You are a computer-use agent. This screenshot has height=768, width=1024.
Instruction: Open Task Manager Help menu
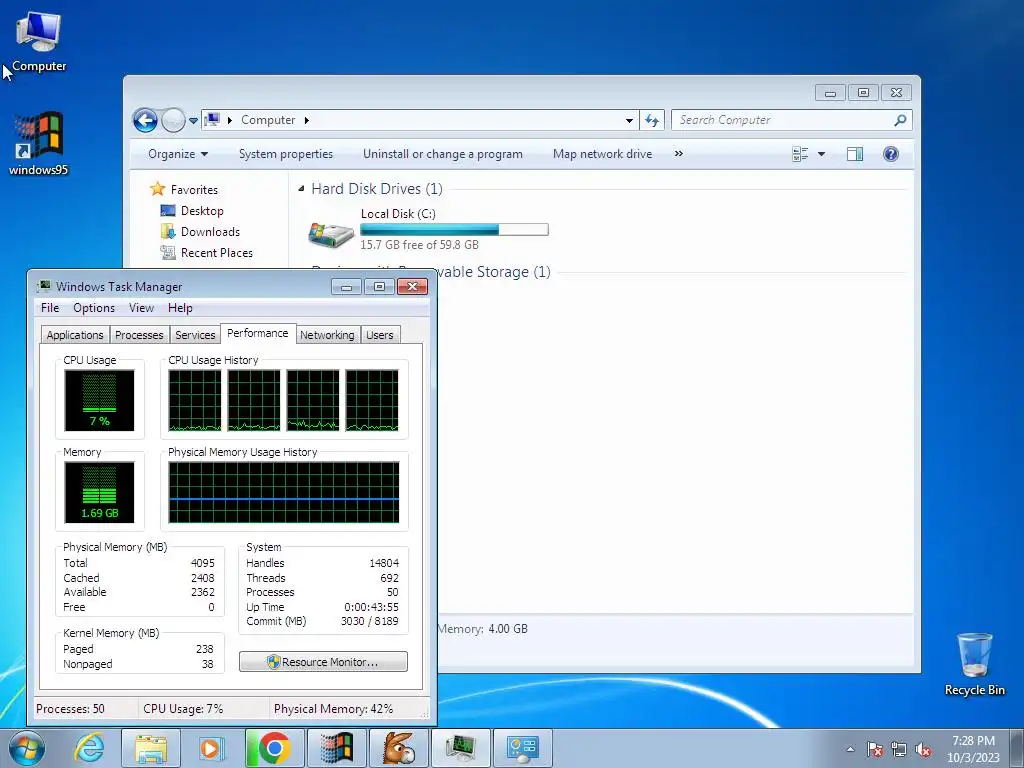tap(180, 308)
